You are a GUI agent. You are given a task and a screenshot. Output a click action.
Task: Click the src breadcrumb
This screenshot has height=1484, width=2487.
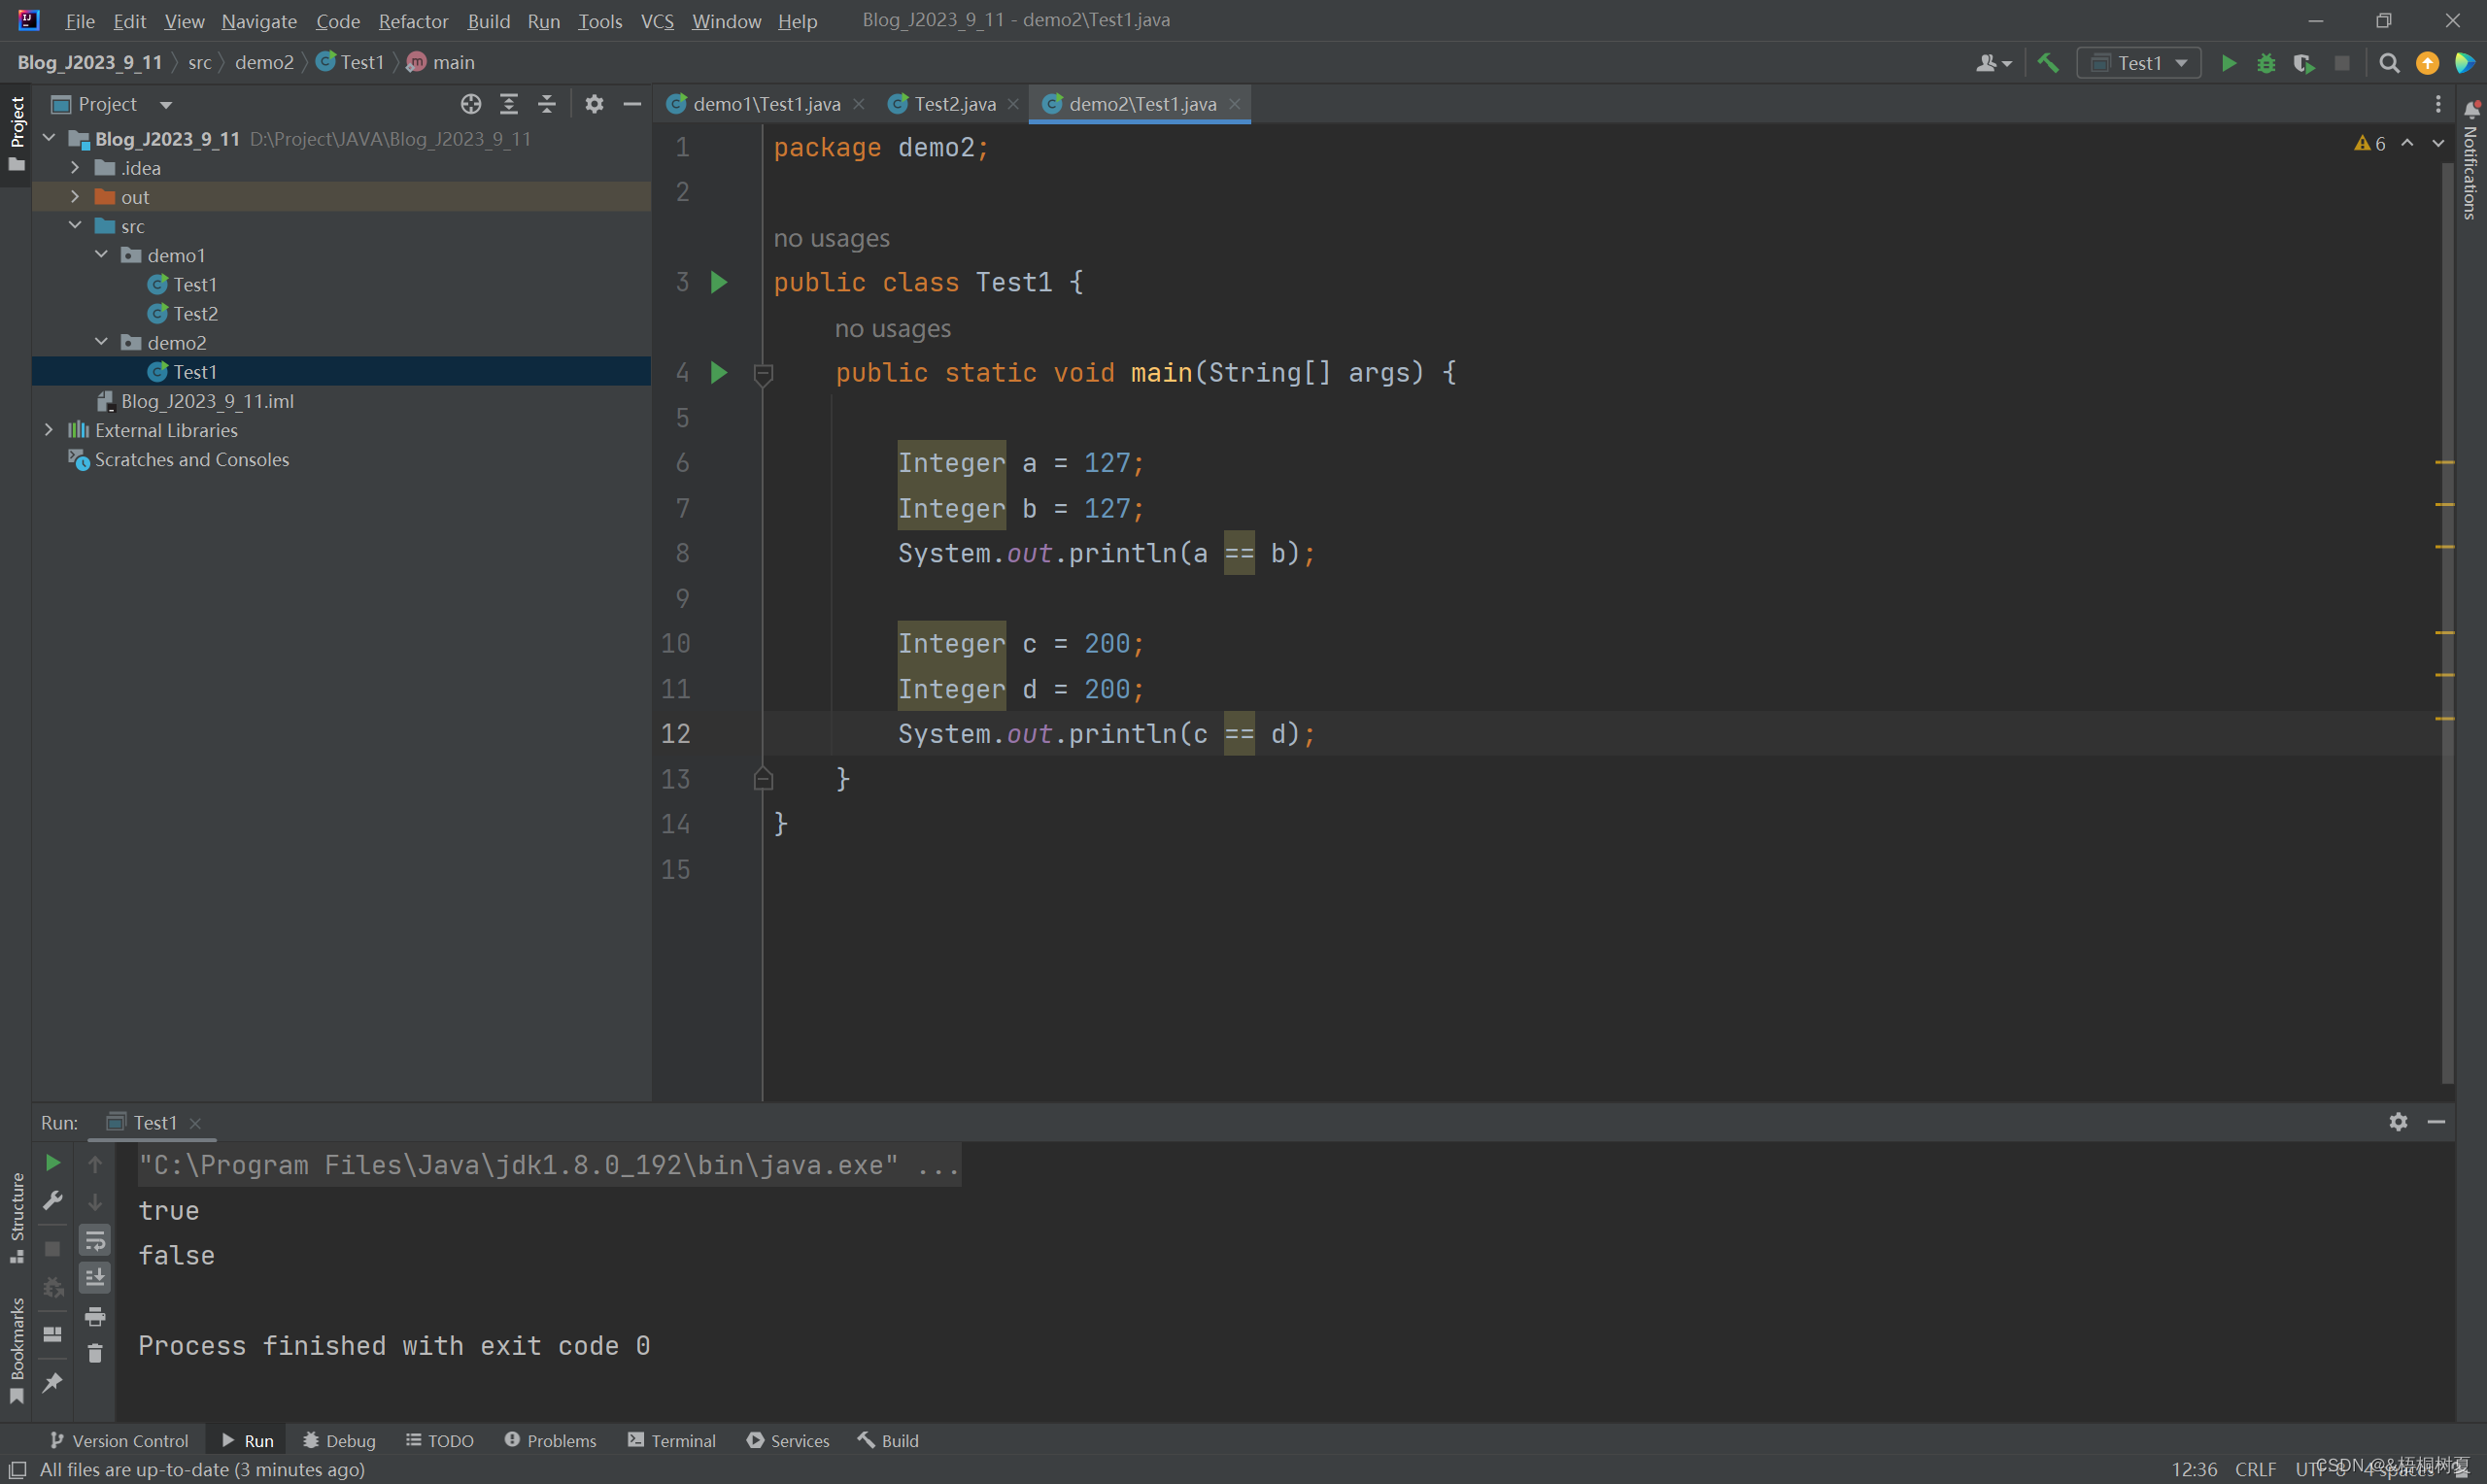tap(199, 62)
